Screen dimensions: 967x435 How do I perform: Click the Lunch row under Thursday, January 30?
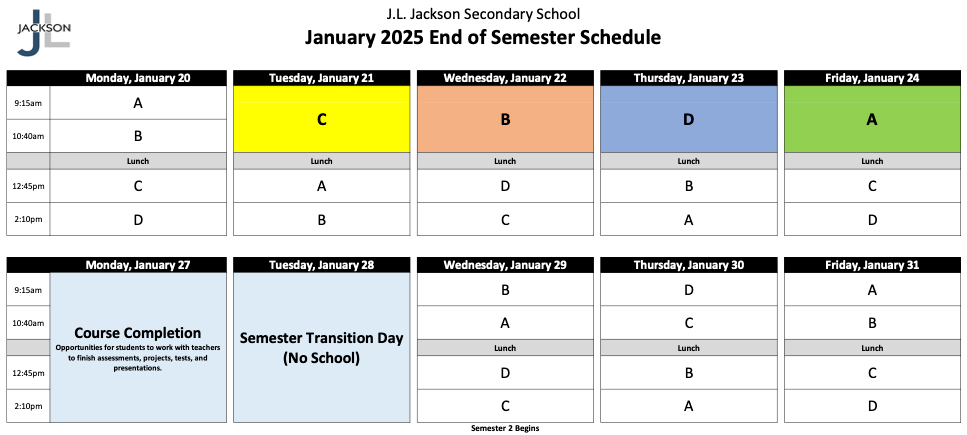click(x=688, y=348)
